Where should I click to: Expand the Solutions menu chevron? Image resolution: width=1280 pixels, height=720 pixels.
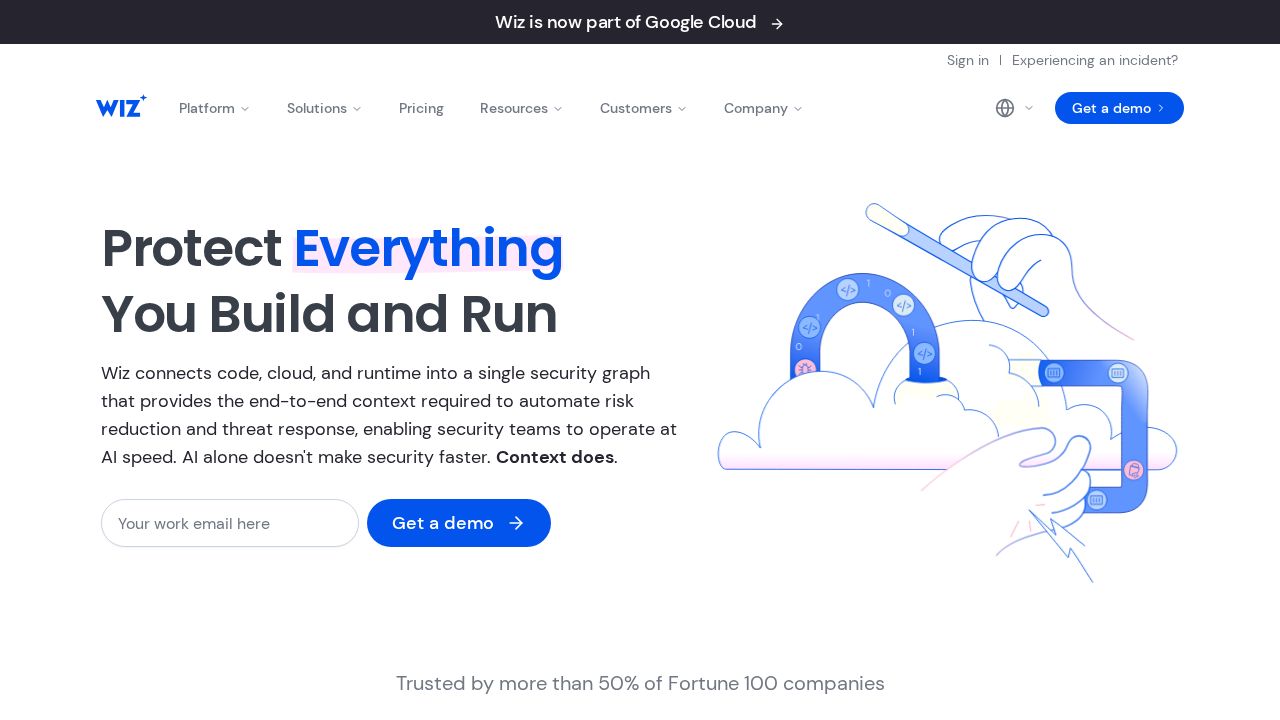click(x=357, y=109)
